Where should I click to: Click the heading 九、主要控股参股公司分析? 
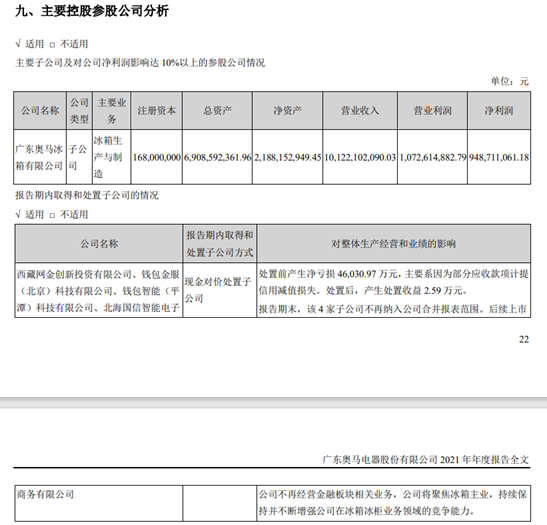coord(92,11)
